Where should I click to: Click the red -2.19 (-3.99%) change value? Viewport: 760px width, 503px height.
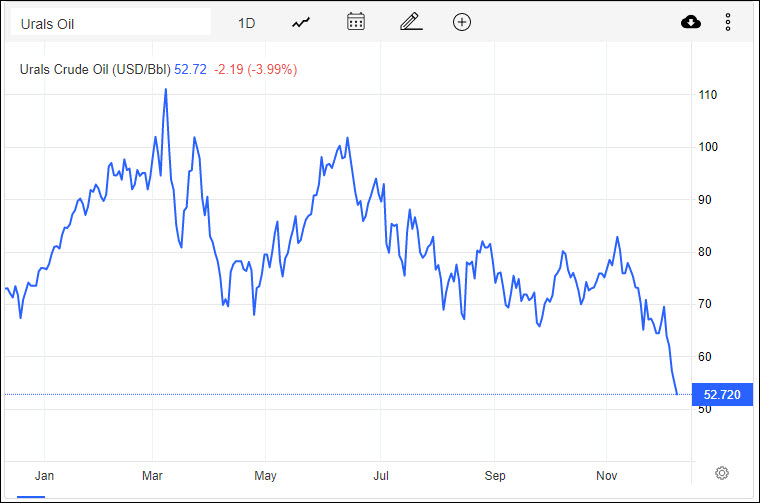click(255, 70)
